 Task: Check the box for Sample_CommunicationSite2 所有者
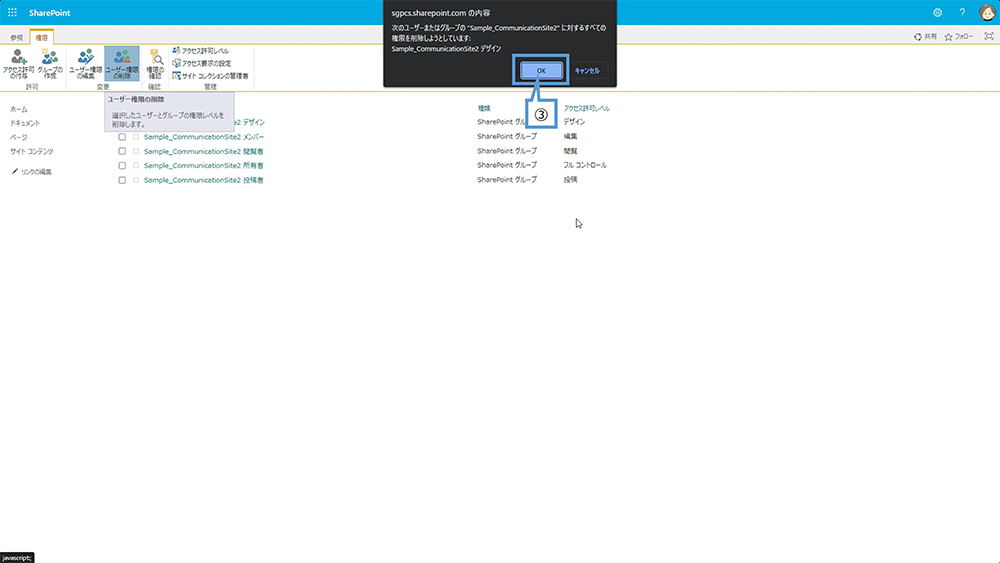122,165
